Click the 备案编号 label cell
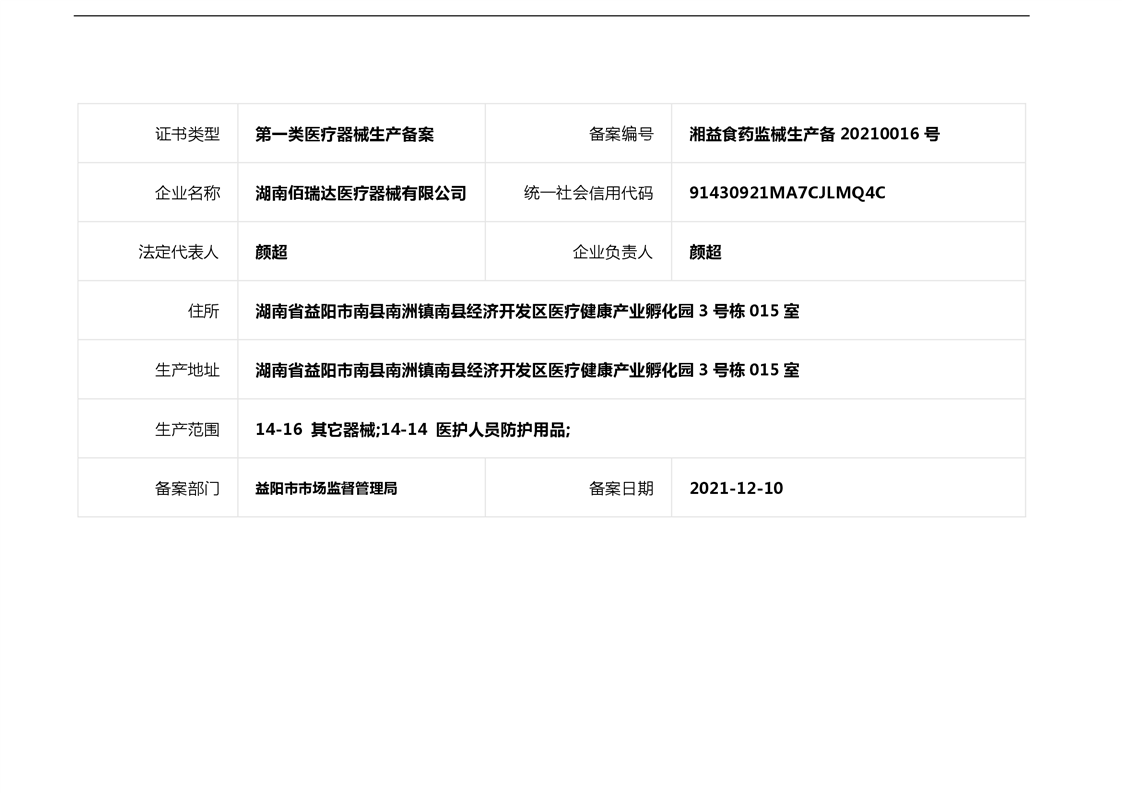1122x793 pixels. click(620, 134)
